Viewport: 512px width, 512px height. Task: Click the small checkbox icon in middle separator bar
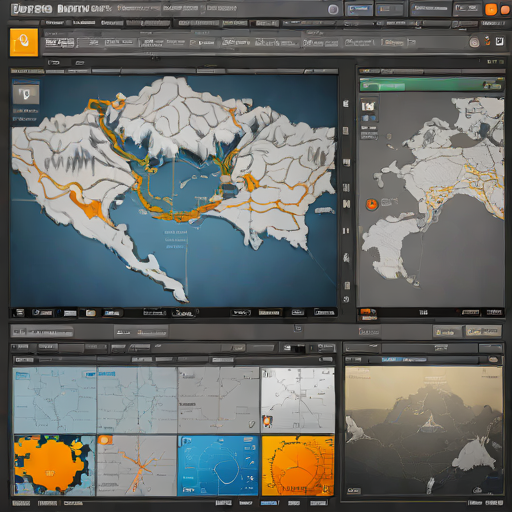298,329
